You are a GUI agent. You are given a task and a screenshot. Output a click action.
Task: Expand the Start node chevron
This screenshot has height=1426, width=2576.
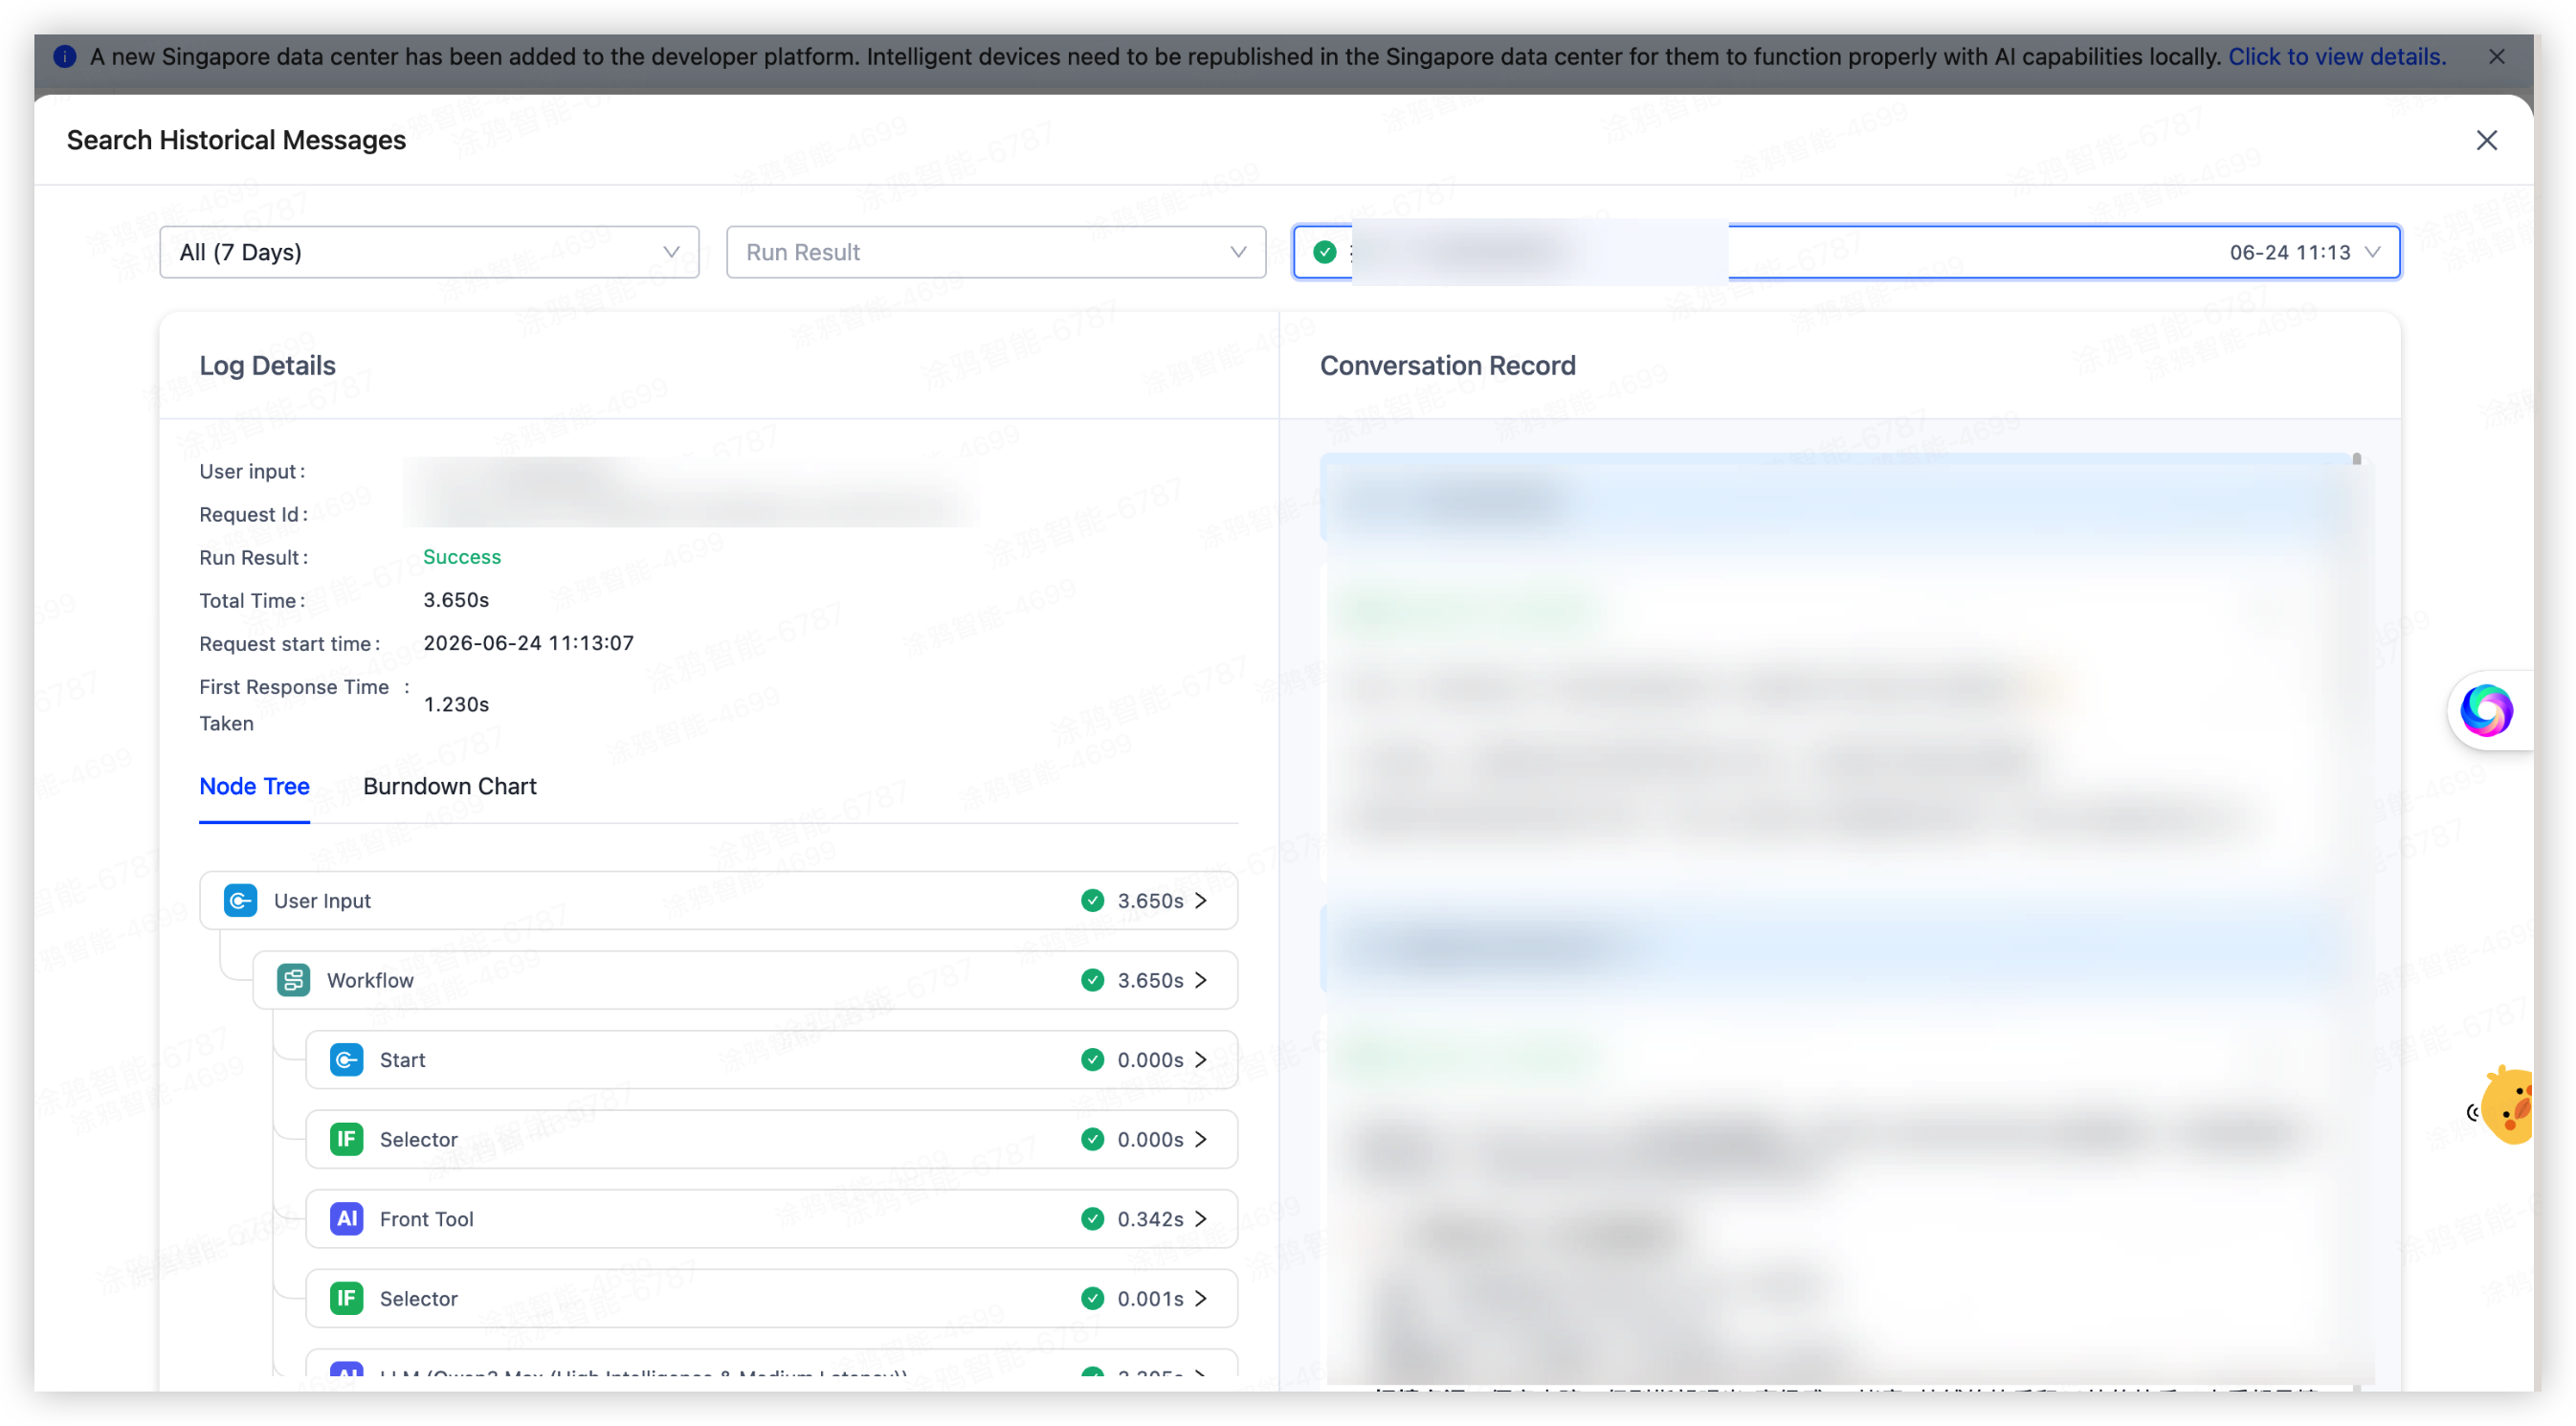1201,1059
